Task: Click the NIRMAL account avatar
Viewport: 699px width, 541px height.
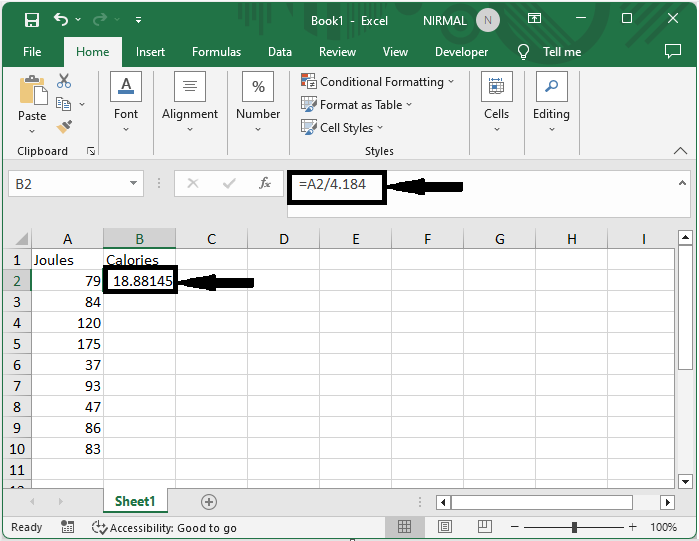Action: [488, 20]
